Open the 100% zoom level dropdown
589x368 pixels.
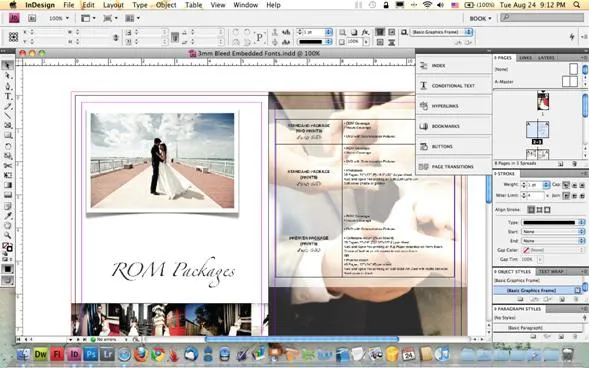[x=59, y=18]
